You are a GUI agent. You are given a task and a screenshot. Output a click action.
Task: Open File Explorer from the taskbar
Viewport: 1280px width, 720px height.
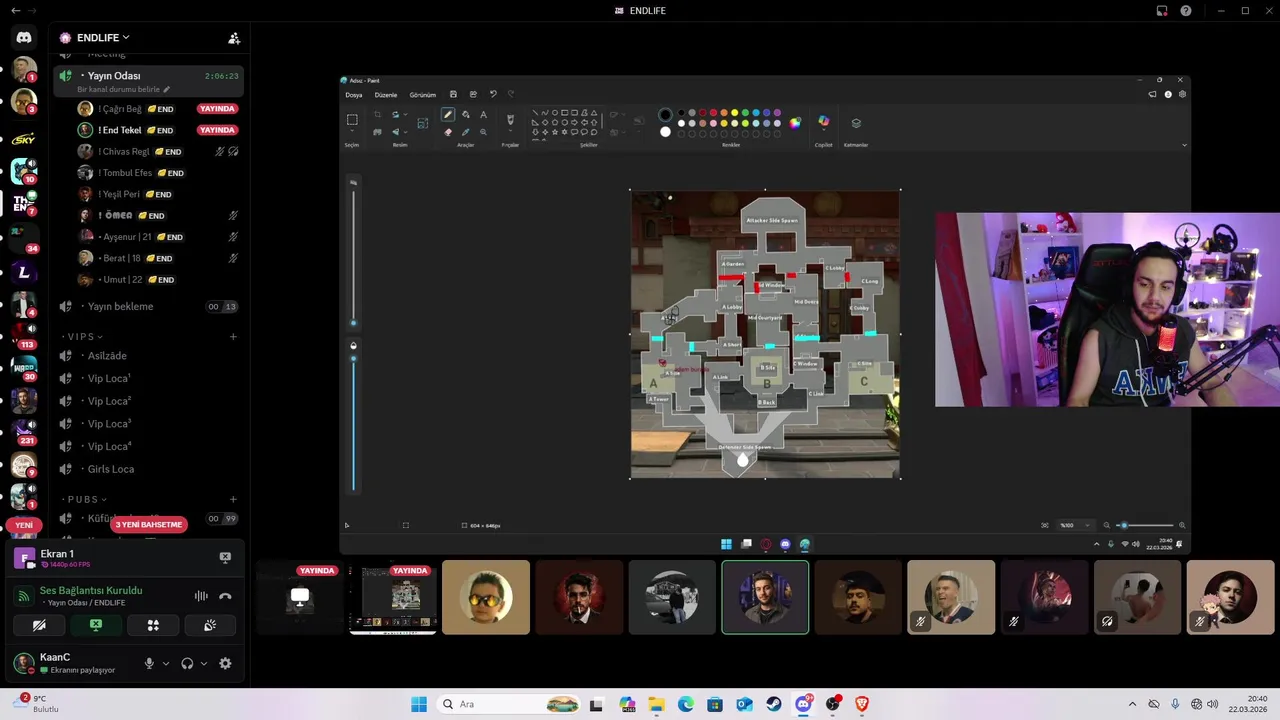click(656, 704)
